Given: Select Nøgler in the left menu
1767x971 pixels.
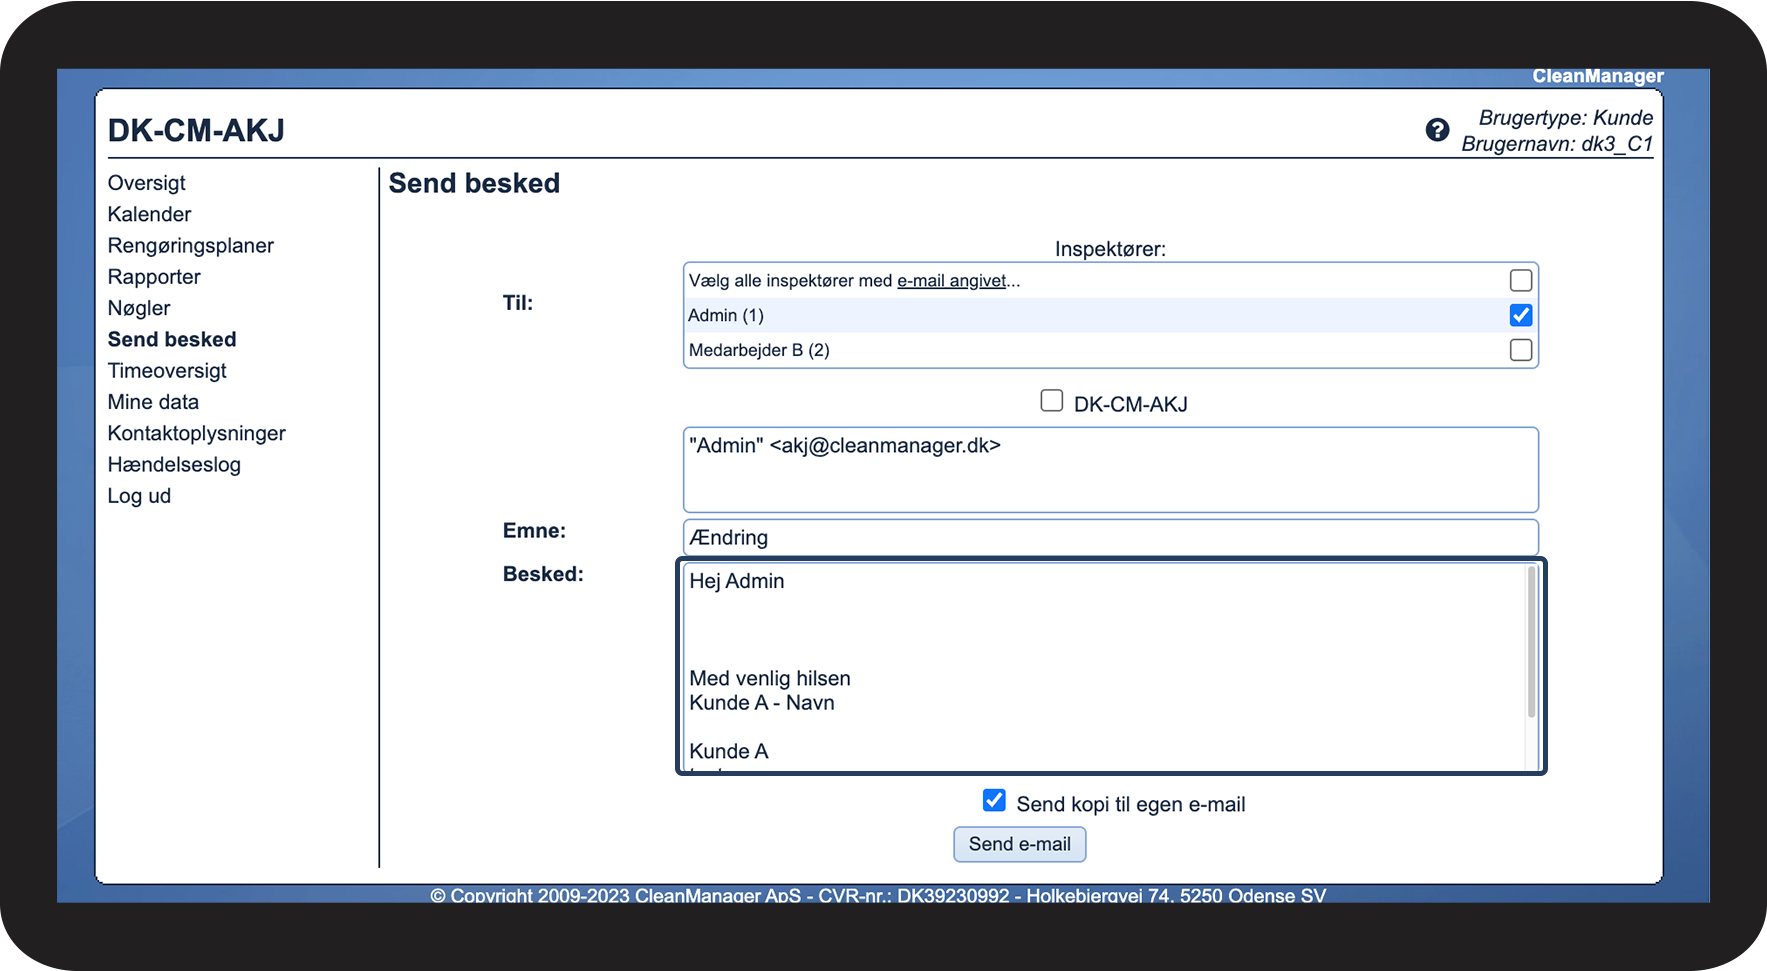Looking at the screenshot, I should point(139,308).
